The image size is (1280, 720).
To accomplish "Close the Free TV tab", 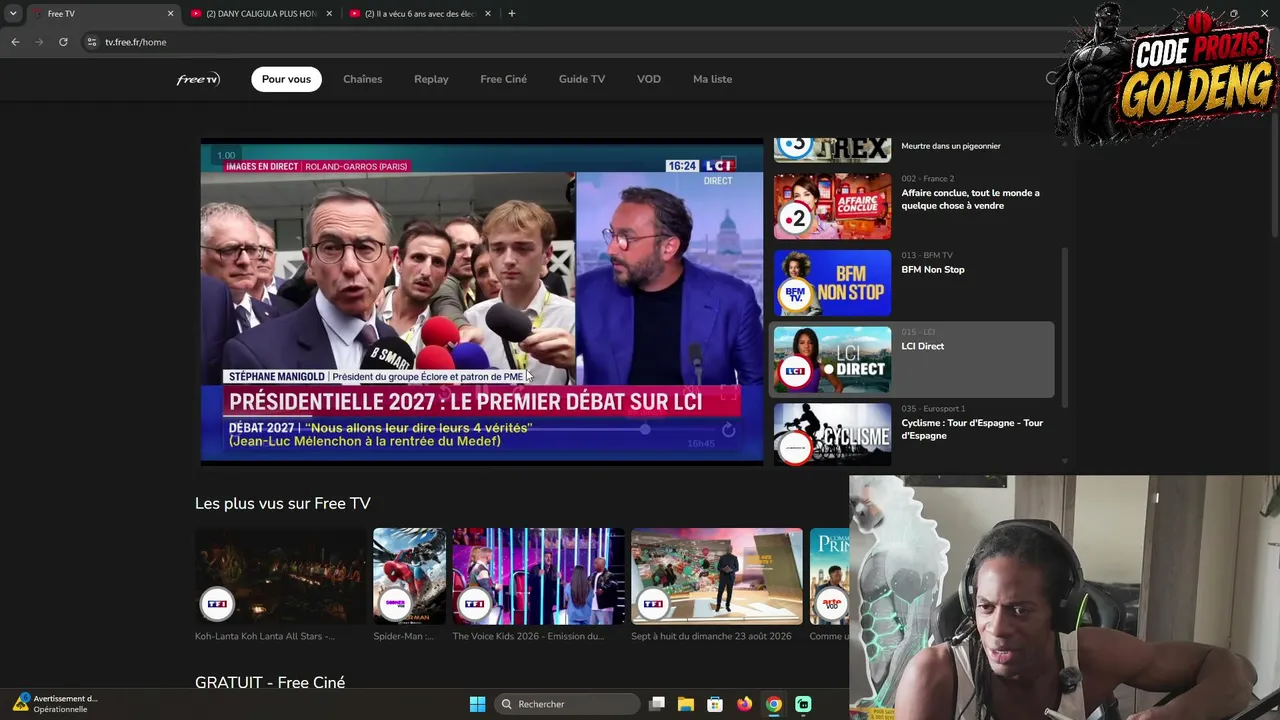I will [170, 14].
